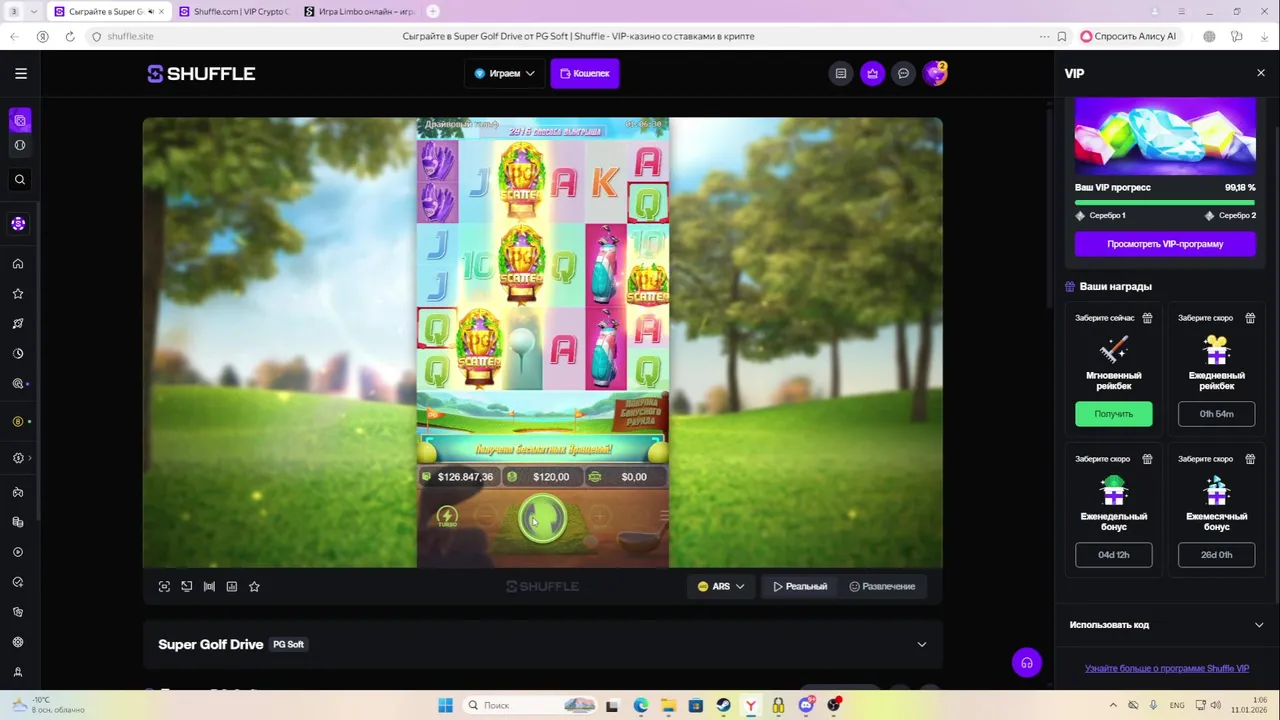Open Steam from the taskbar

point(722,705)
